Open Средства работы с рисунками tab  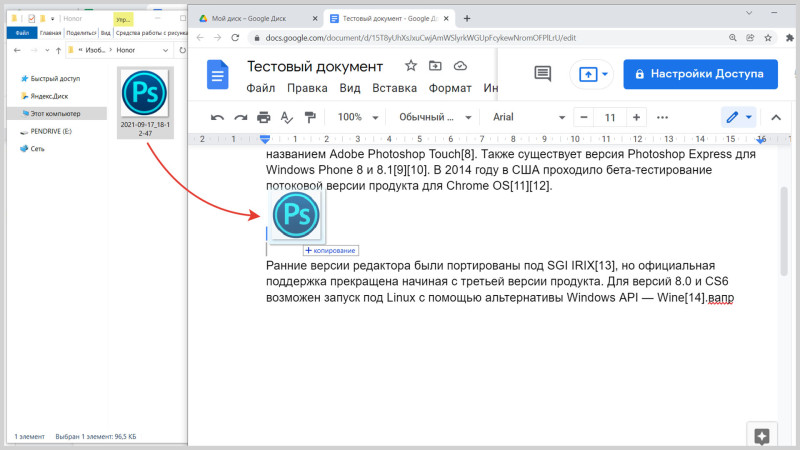tap(151, 33)
